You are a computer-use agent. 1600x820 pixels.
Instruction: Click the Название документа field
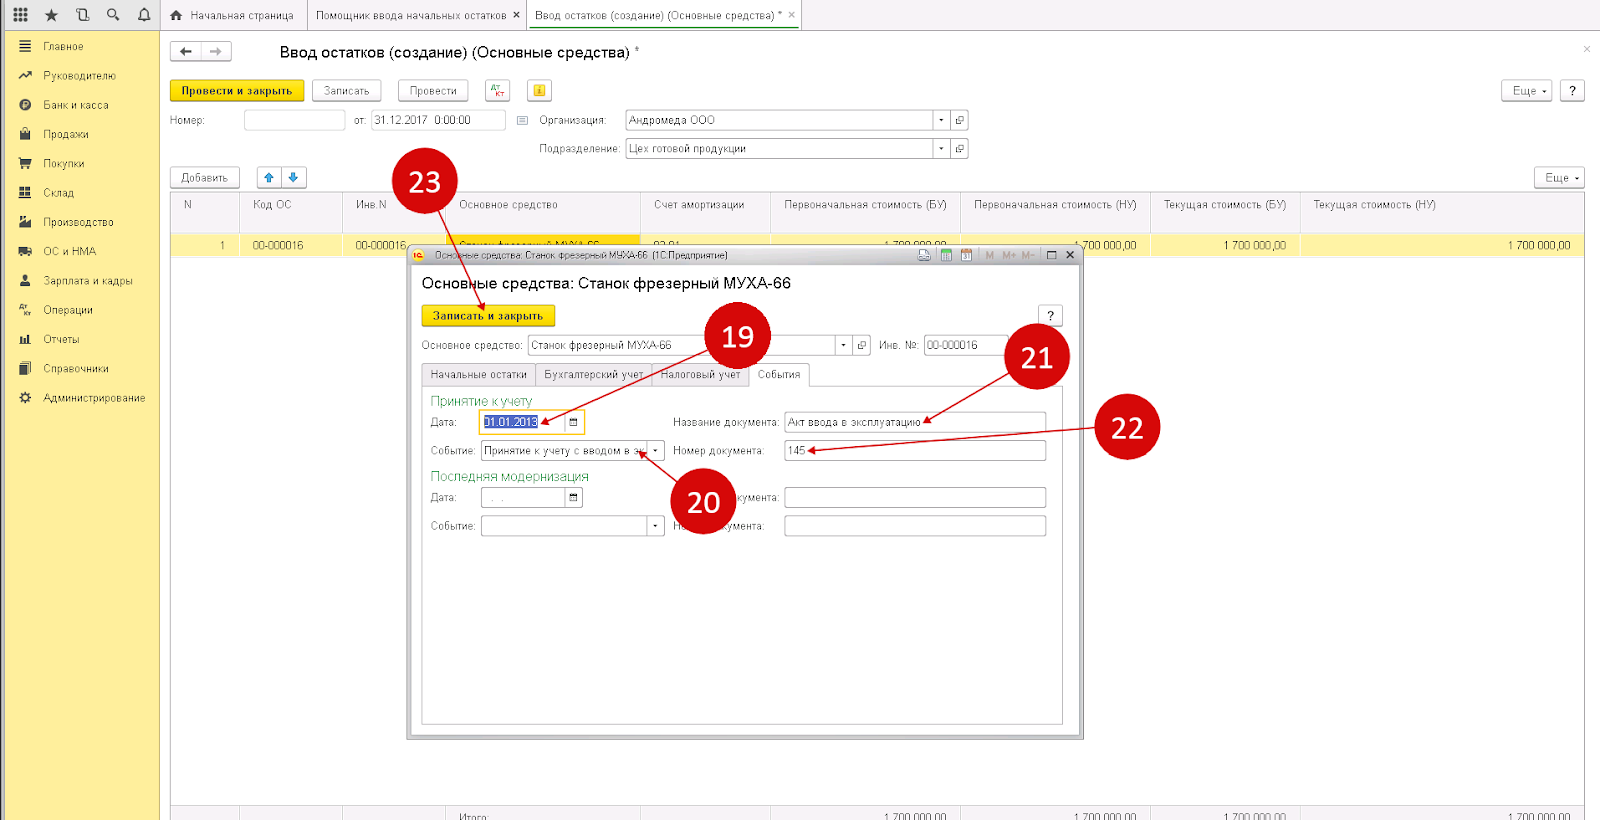[x=915, y=422]
